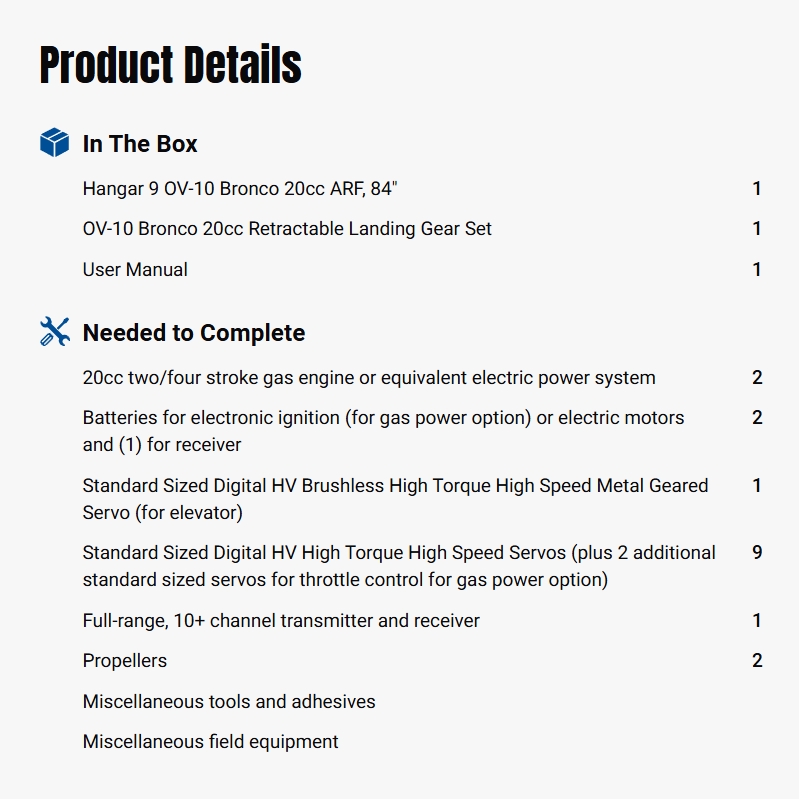Click the quantity 1 beside User Manual
Viewport: 799px width, 799px height.
coord(757,269)
